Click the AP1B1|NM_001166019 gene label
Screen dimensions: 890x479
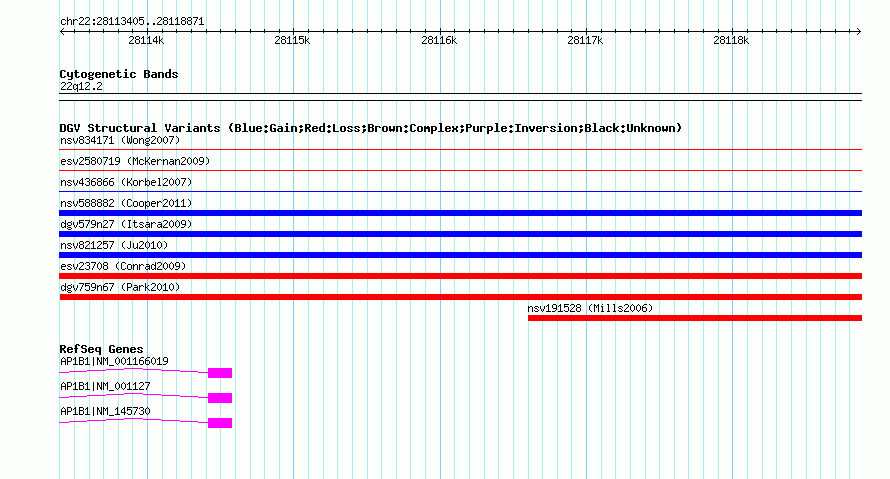[x=114, y=362]
